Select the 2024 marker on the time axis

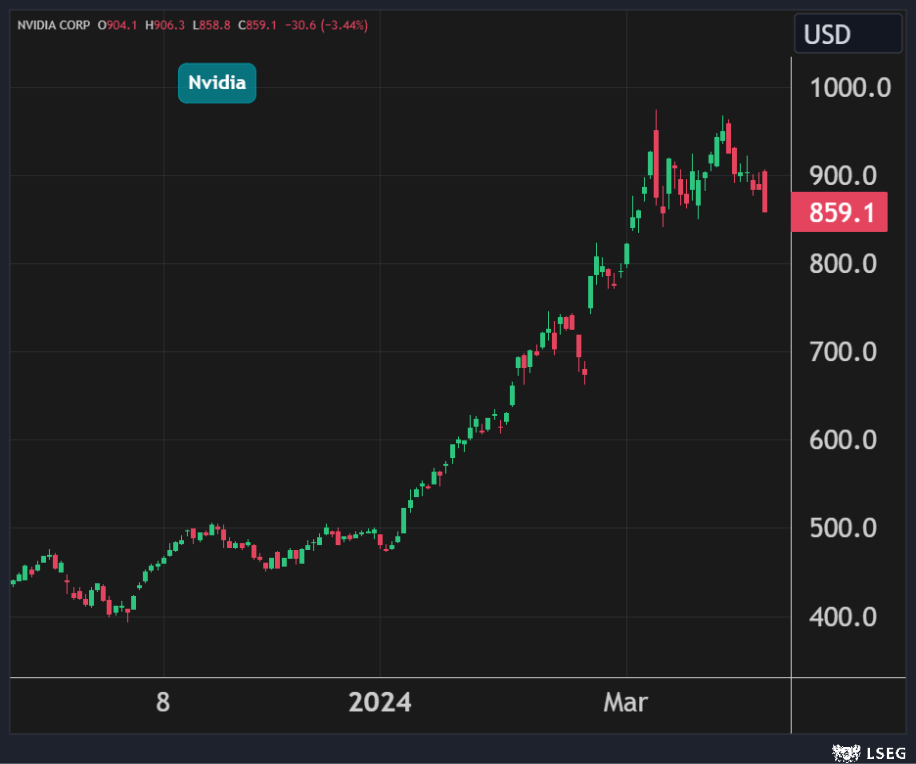[379, 703]
